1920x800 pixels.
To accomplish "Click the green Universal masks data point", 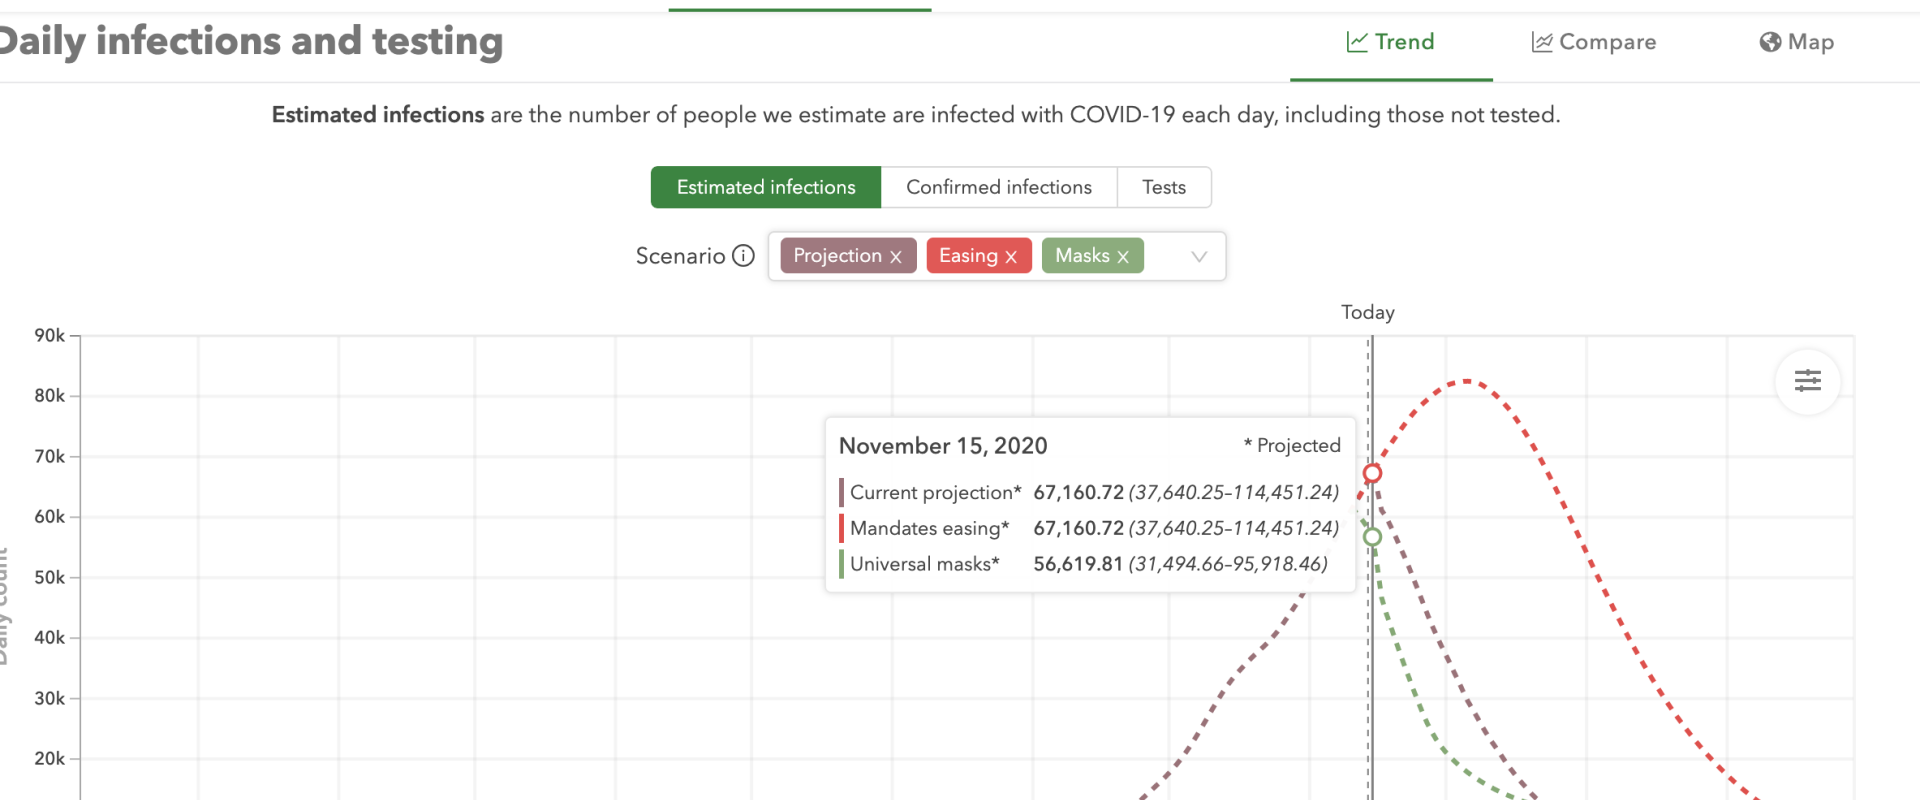I will tap(1372, 537).
